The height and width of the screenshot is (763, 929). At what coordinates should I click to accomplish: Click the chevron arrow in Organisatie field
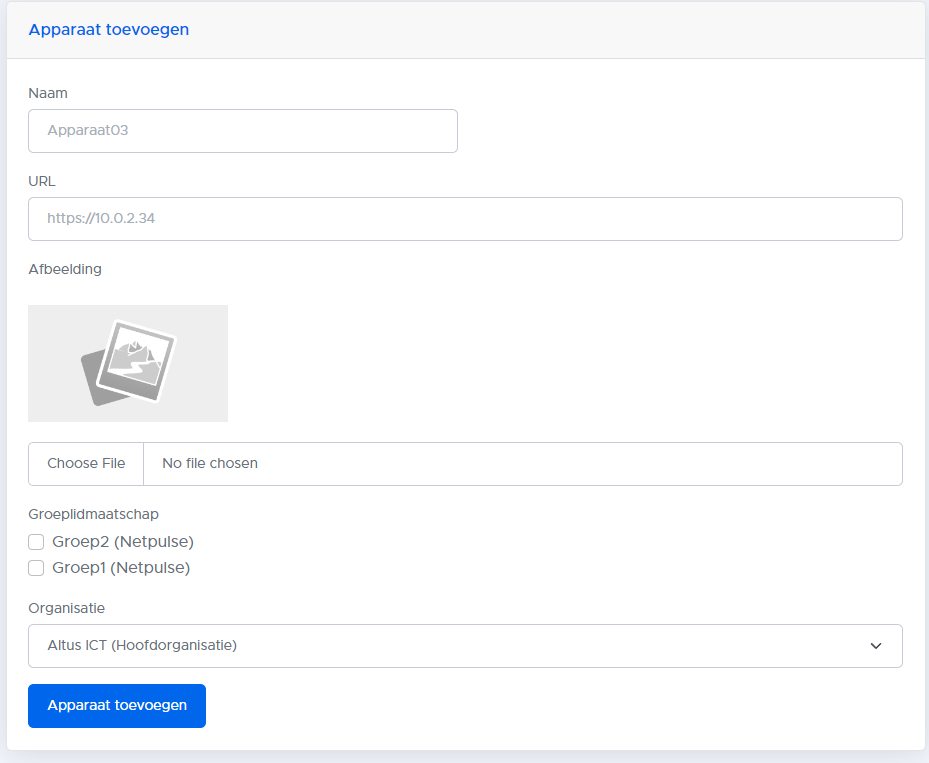pos(876,646)
